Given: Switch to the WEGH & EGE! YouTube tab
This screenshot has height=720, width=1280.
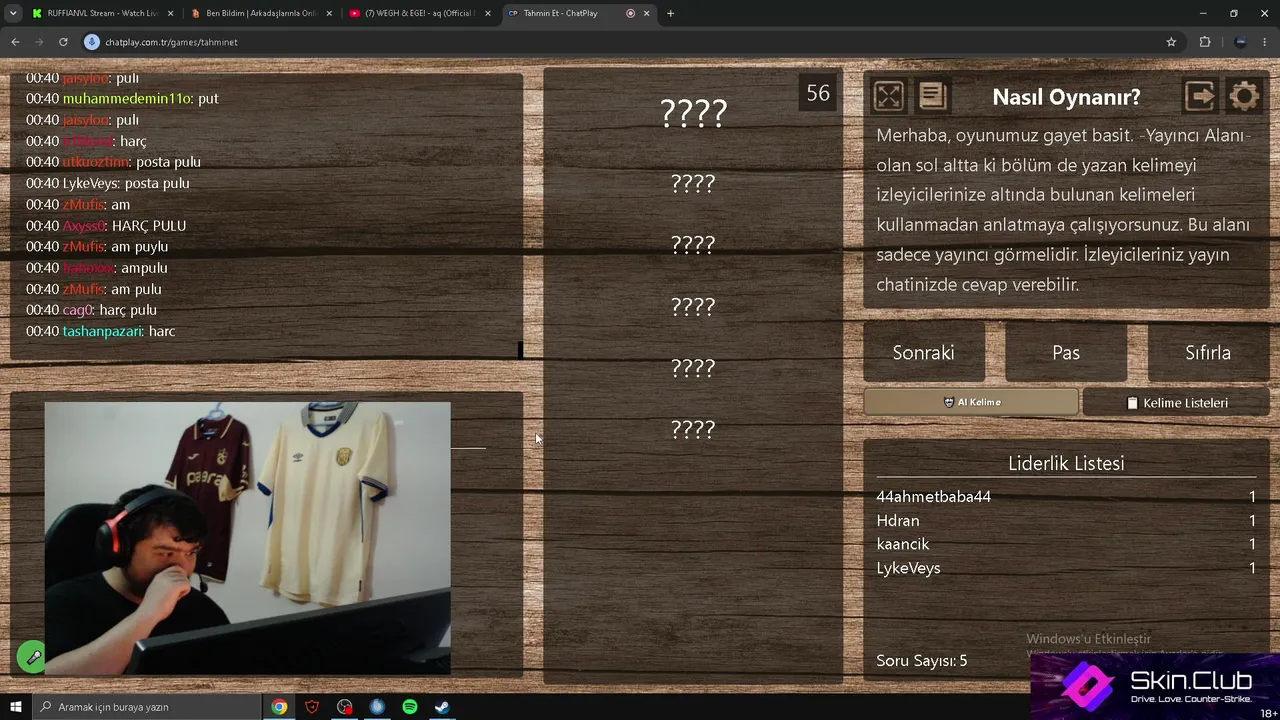Looking at the screenshot, I should tap(420, 13).
